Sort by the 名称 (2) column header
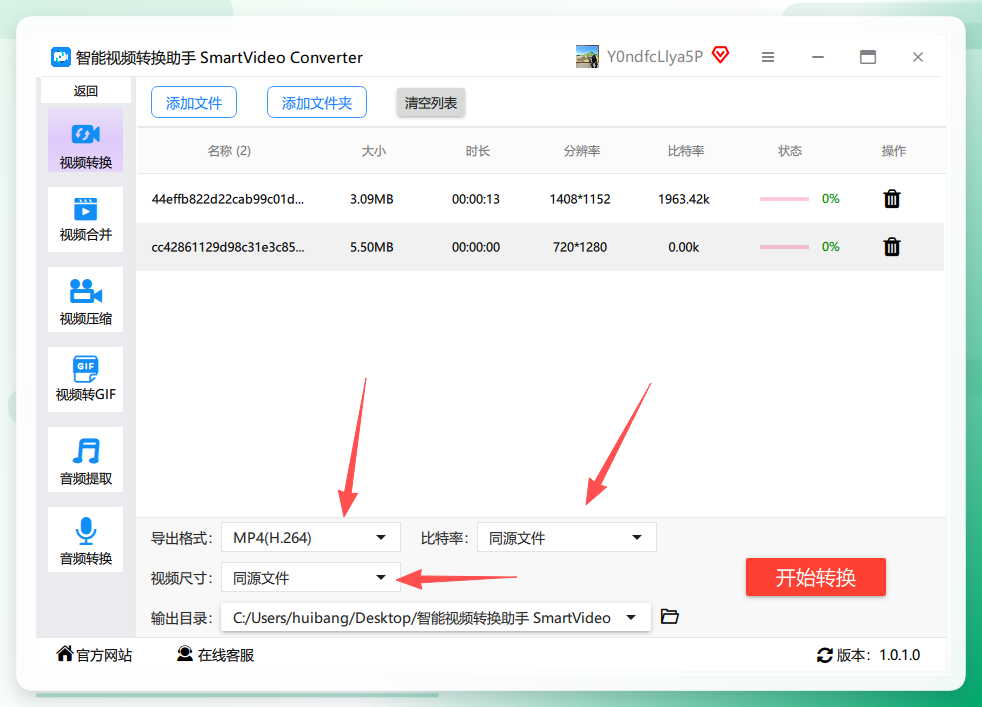 [x=229, y=151]
